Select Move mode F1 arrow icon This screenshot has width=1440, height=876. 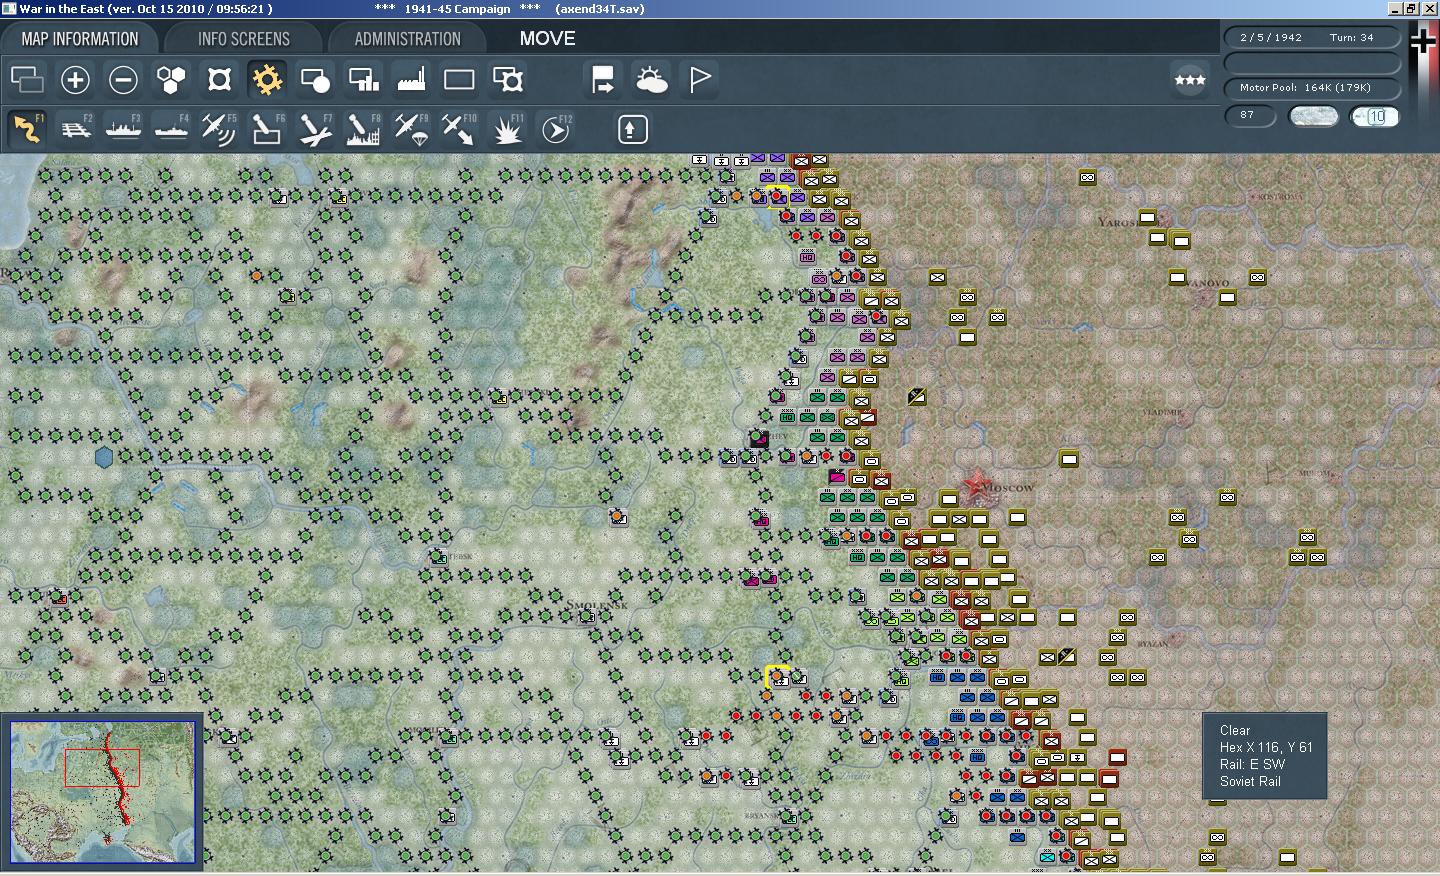pyautogui.click(x=27, y=129)
